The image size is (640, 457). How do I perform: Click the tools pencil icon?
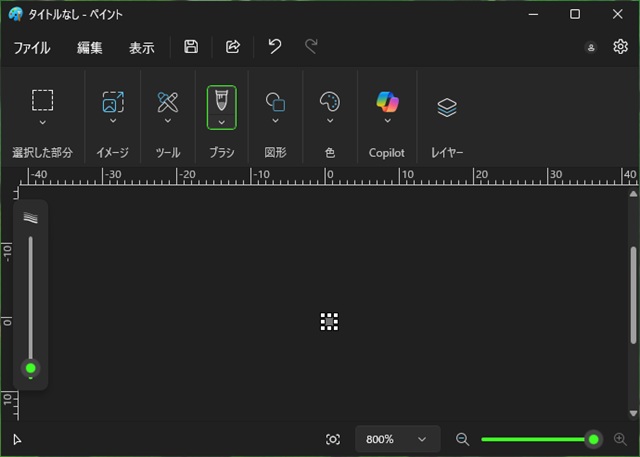168,102
